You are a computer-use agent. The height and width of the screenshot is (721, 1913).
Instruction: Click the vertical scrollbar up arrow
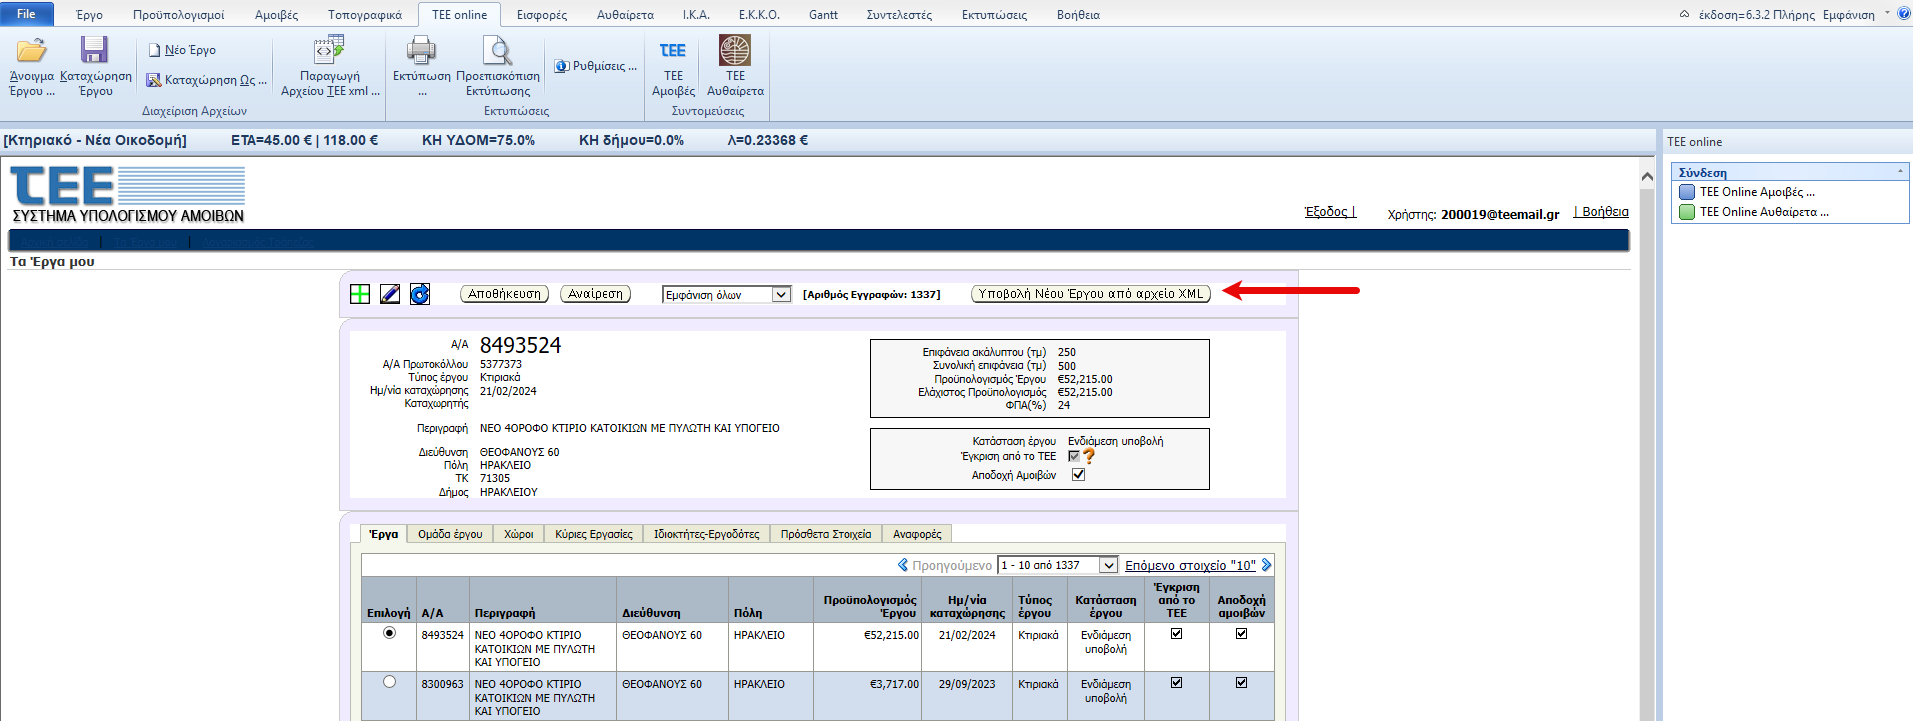[1647, 176]
